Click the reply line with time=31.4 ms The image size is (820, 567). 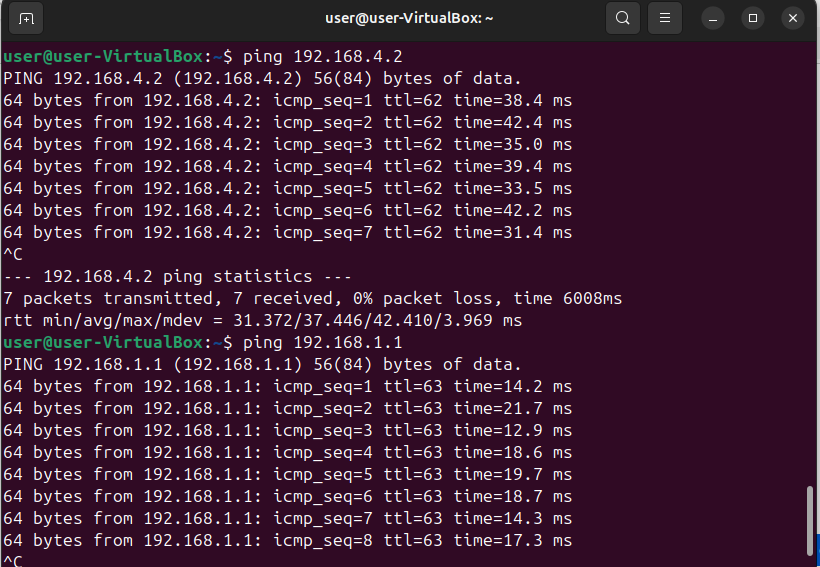(x=288, y=232)
